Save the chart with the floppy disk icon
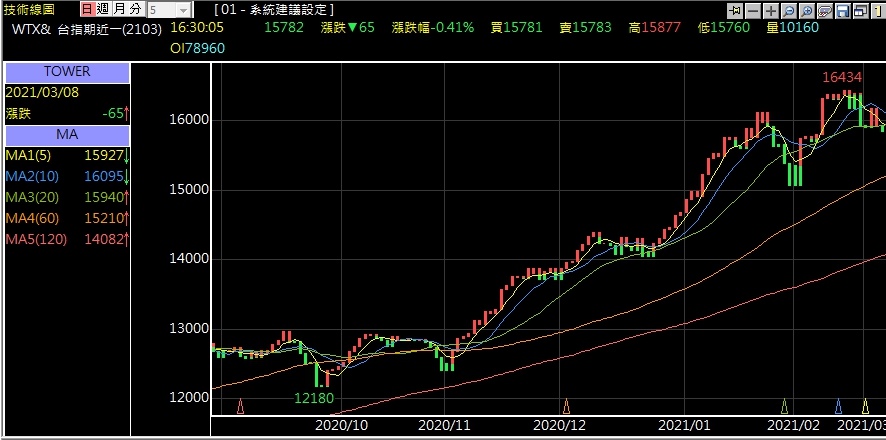Screen dimensions: 886x440 pyautogui.click(x=843, y=11)
